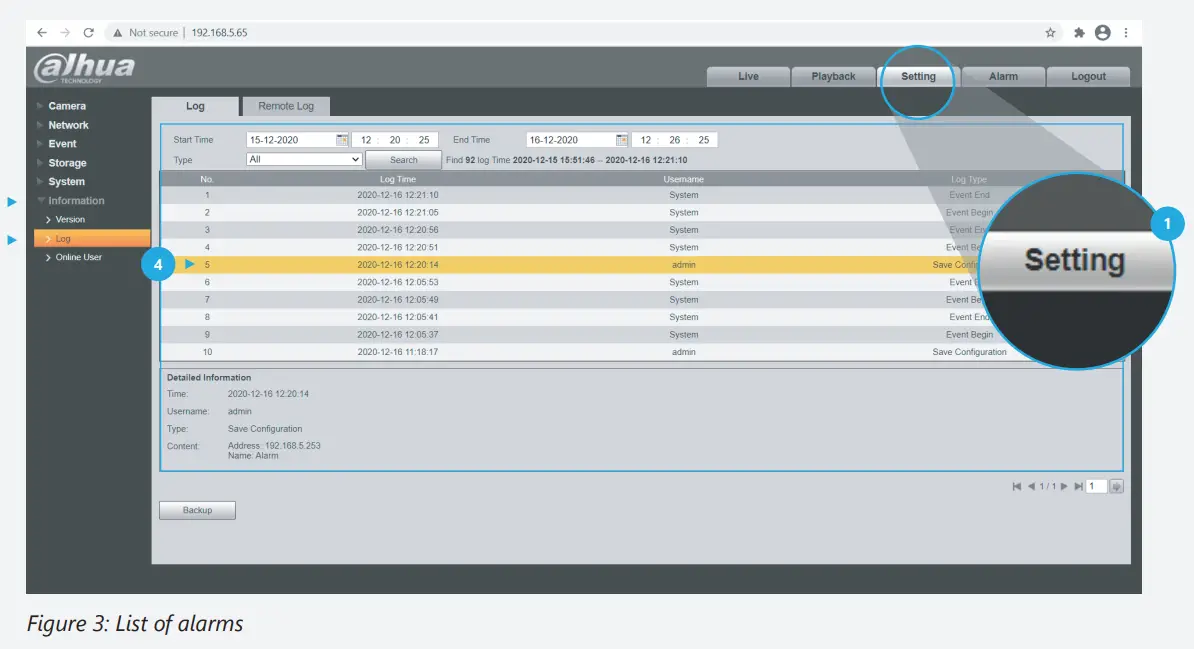Screen dimensions: 1194x649
Task: Select log row 2020-12-16 12:20:51
Action: [641, 248]
